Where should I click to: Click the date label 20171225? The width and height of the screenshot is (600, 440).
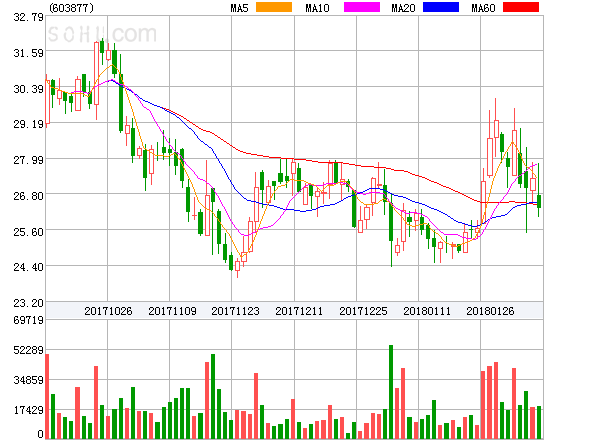click(x=363, y=311)
